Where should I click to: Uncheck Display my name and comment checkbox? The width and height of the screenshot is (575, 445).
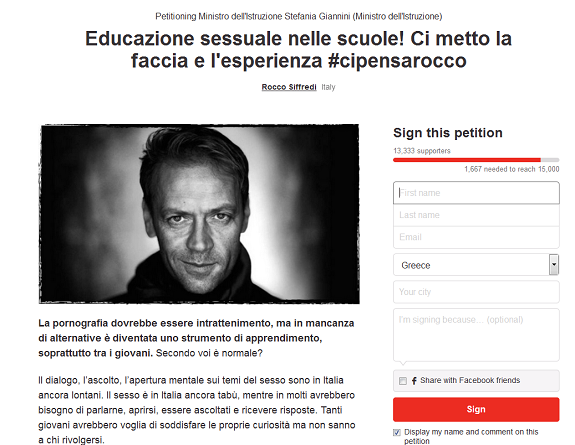pyautogui.click(x=397, y=433)
